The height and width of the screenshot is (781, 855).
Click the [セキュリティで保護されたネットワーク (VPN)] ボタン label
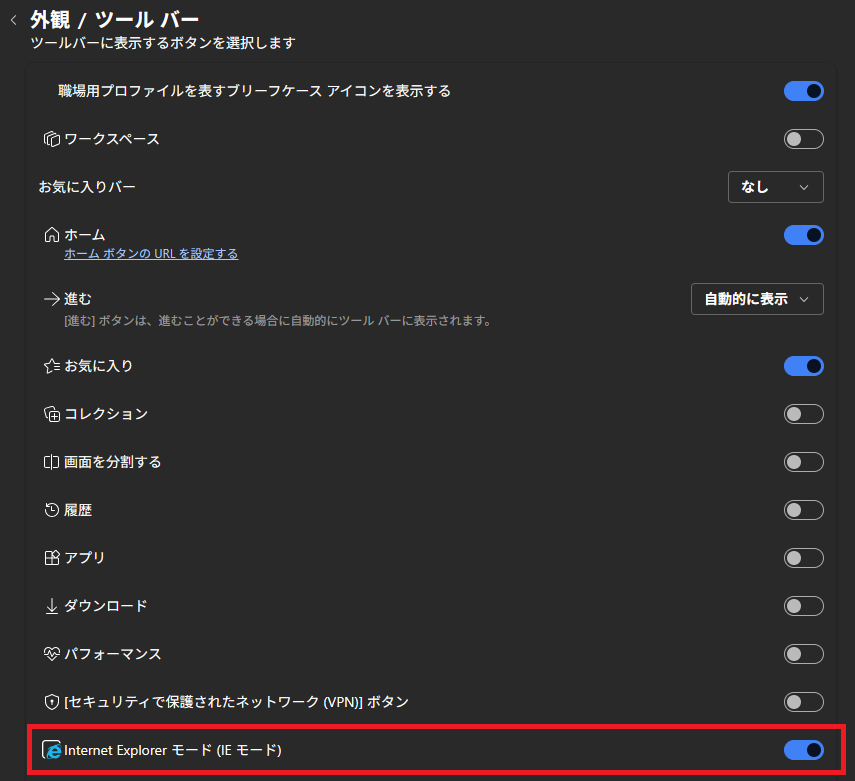pos(236,702)
